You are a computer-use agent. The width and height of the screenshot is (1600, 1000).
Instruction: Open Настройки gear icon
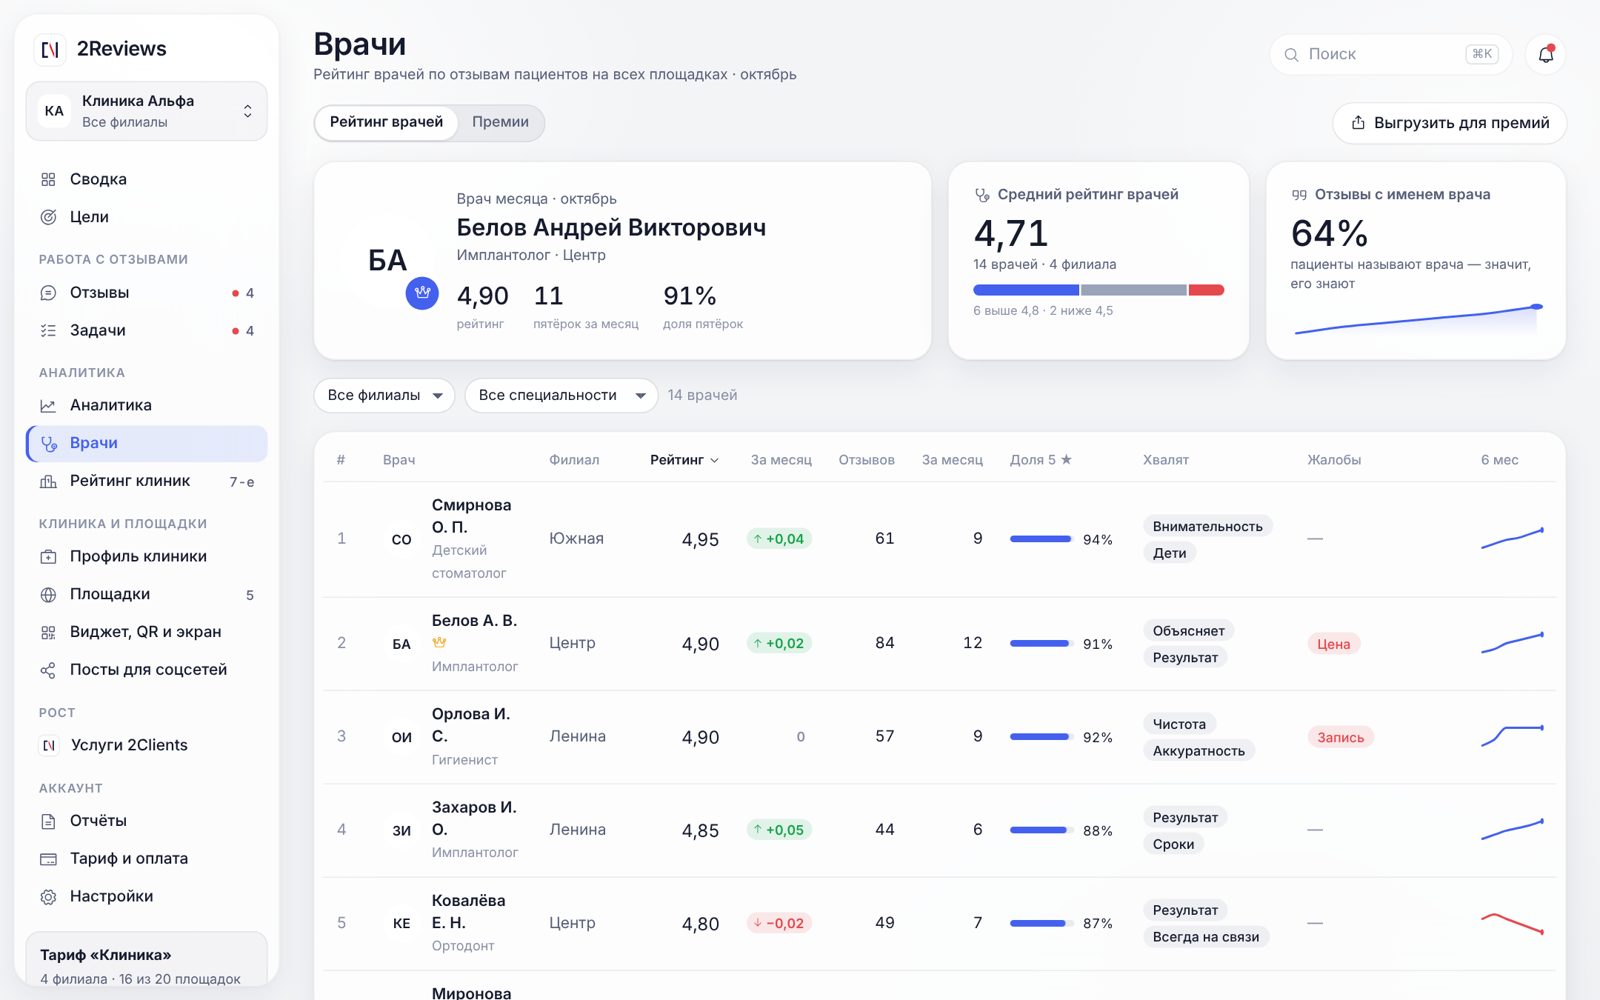click(48, 898)
